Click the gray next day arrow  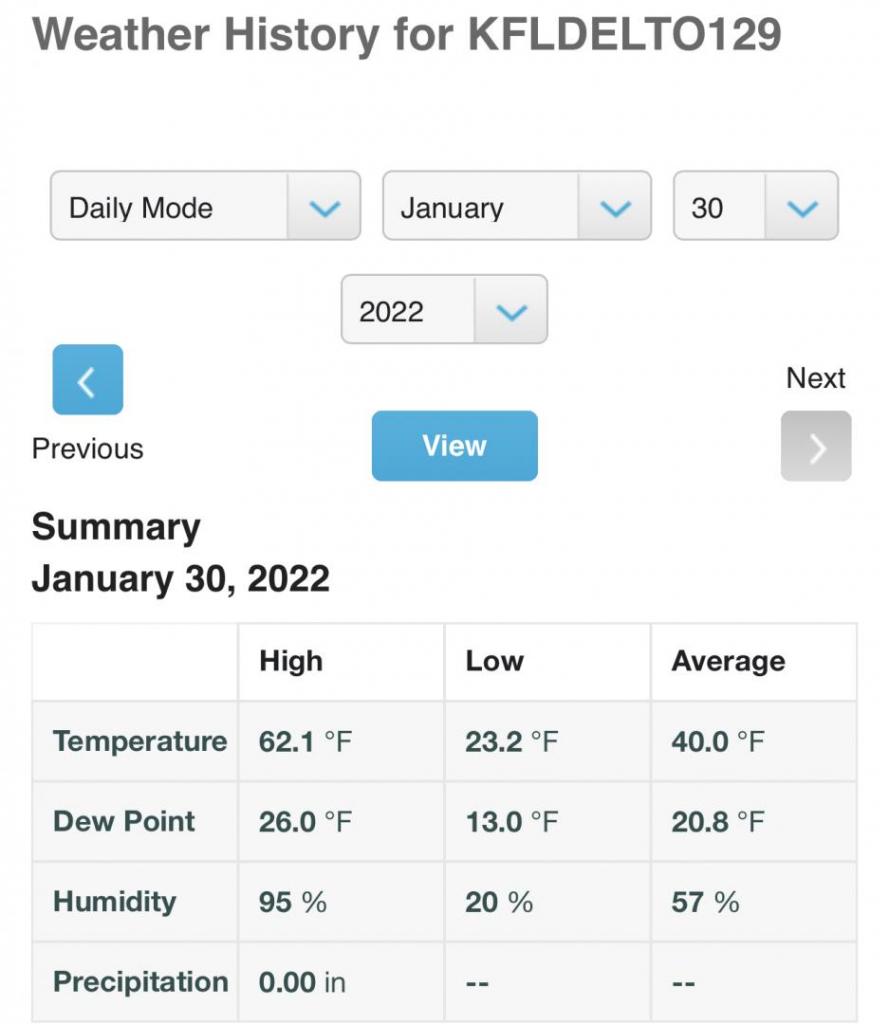[x=816, y=446]
